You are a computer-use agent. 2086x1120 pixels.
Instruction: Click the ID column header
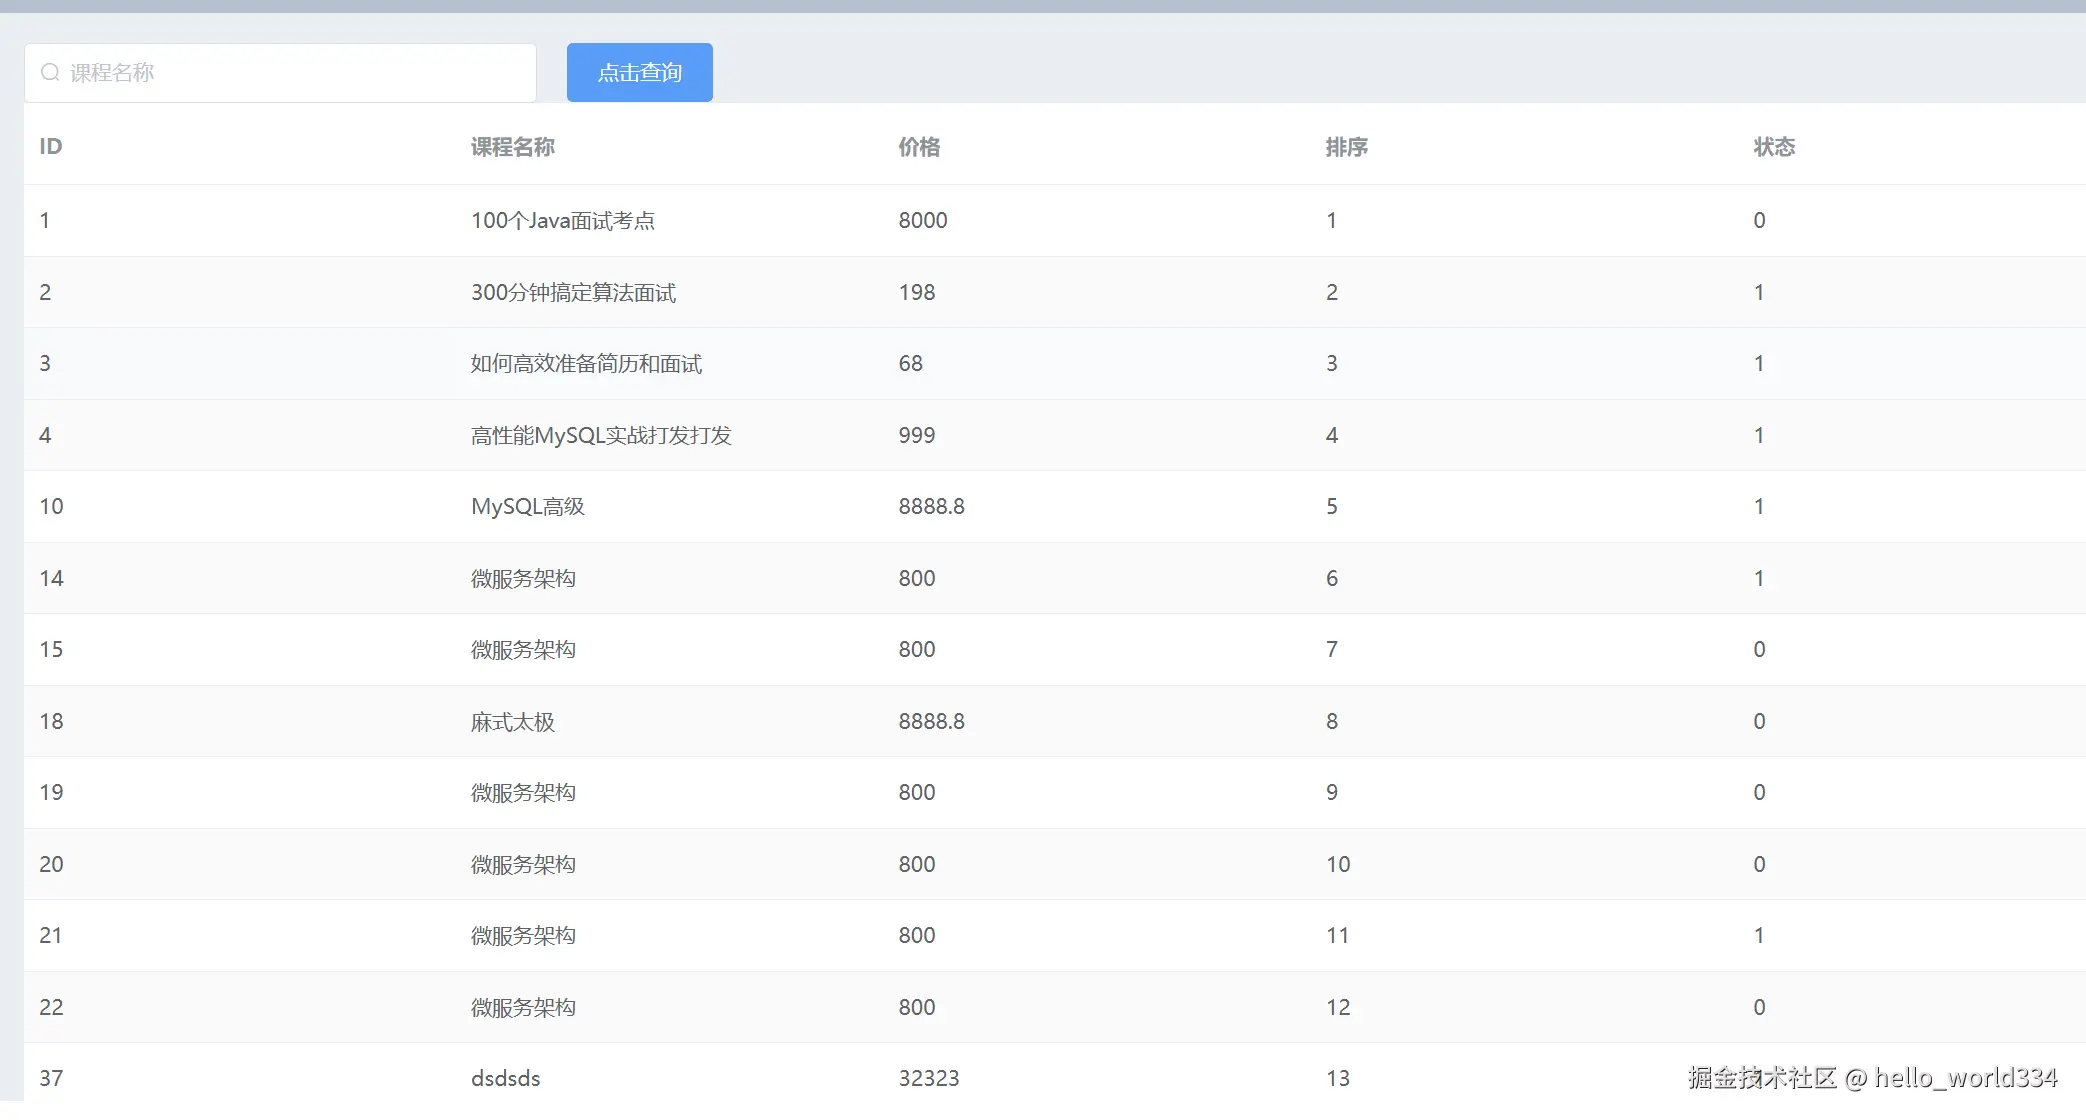(51, 147)
